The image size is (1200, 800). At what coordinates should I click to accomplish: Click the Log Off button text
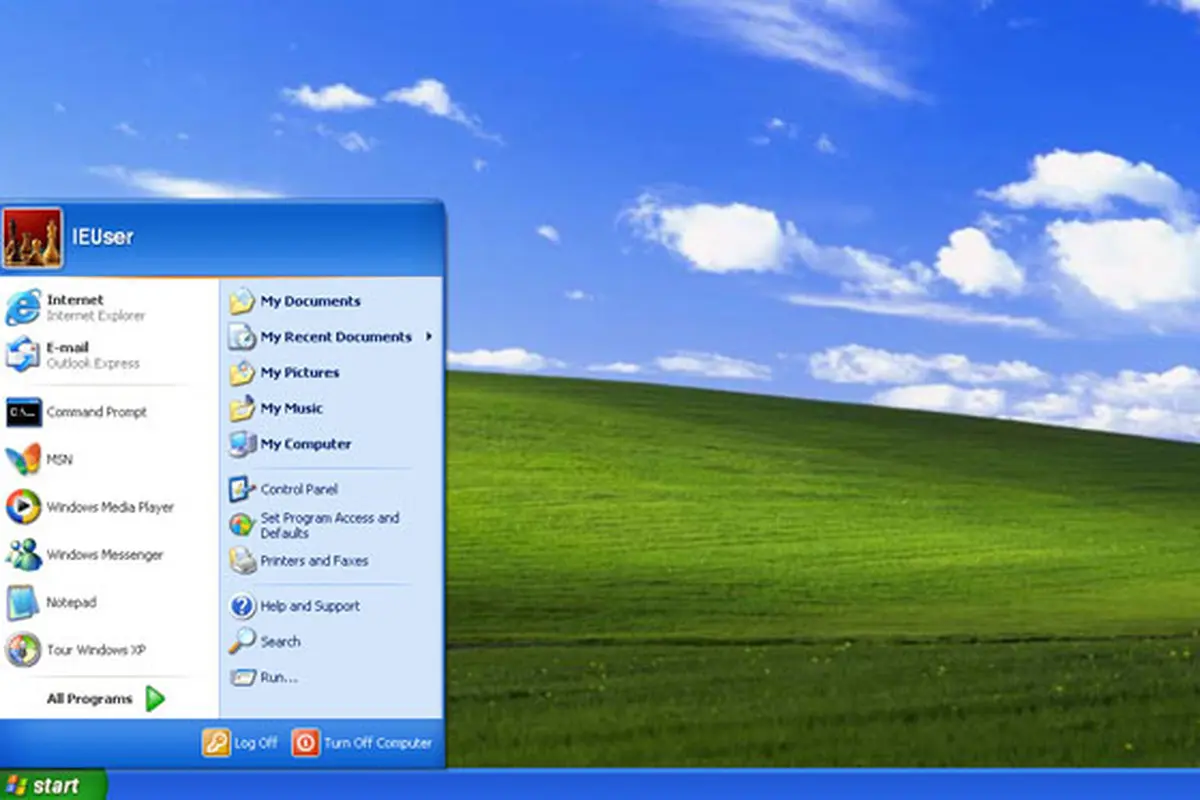click(256, 743)
